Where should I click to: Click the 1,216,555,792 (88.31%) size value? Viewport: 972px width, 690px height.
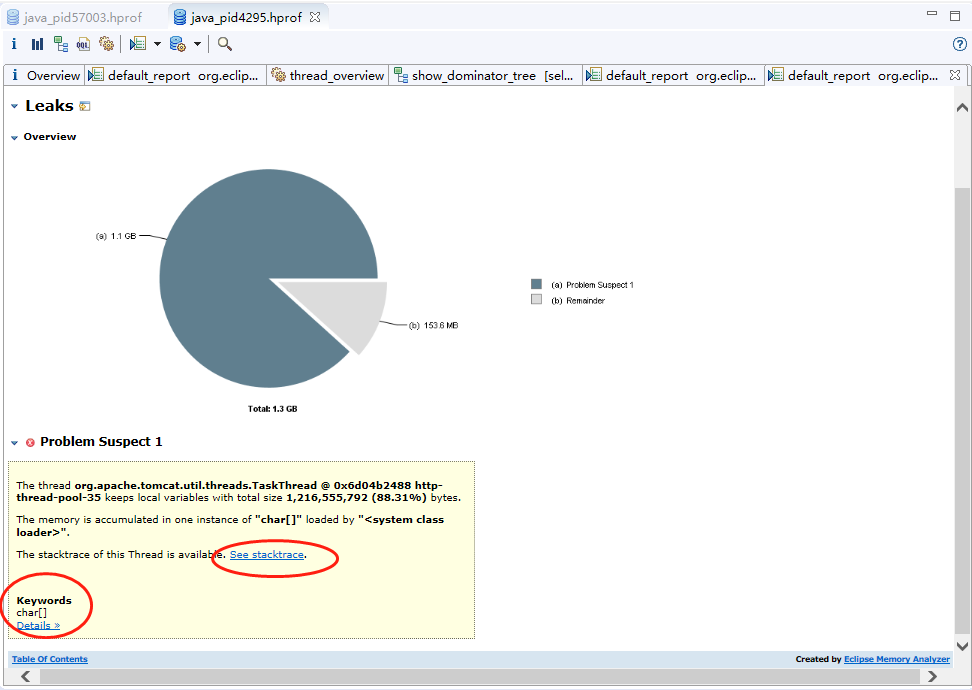tap(356, 497)
